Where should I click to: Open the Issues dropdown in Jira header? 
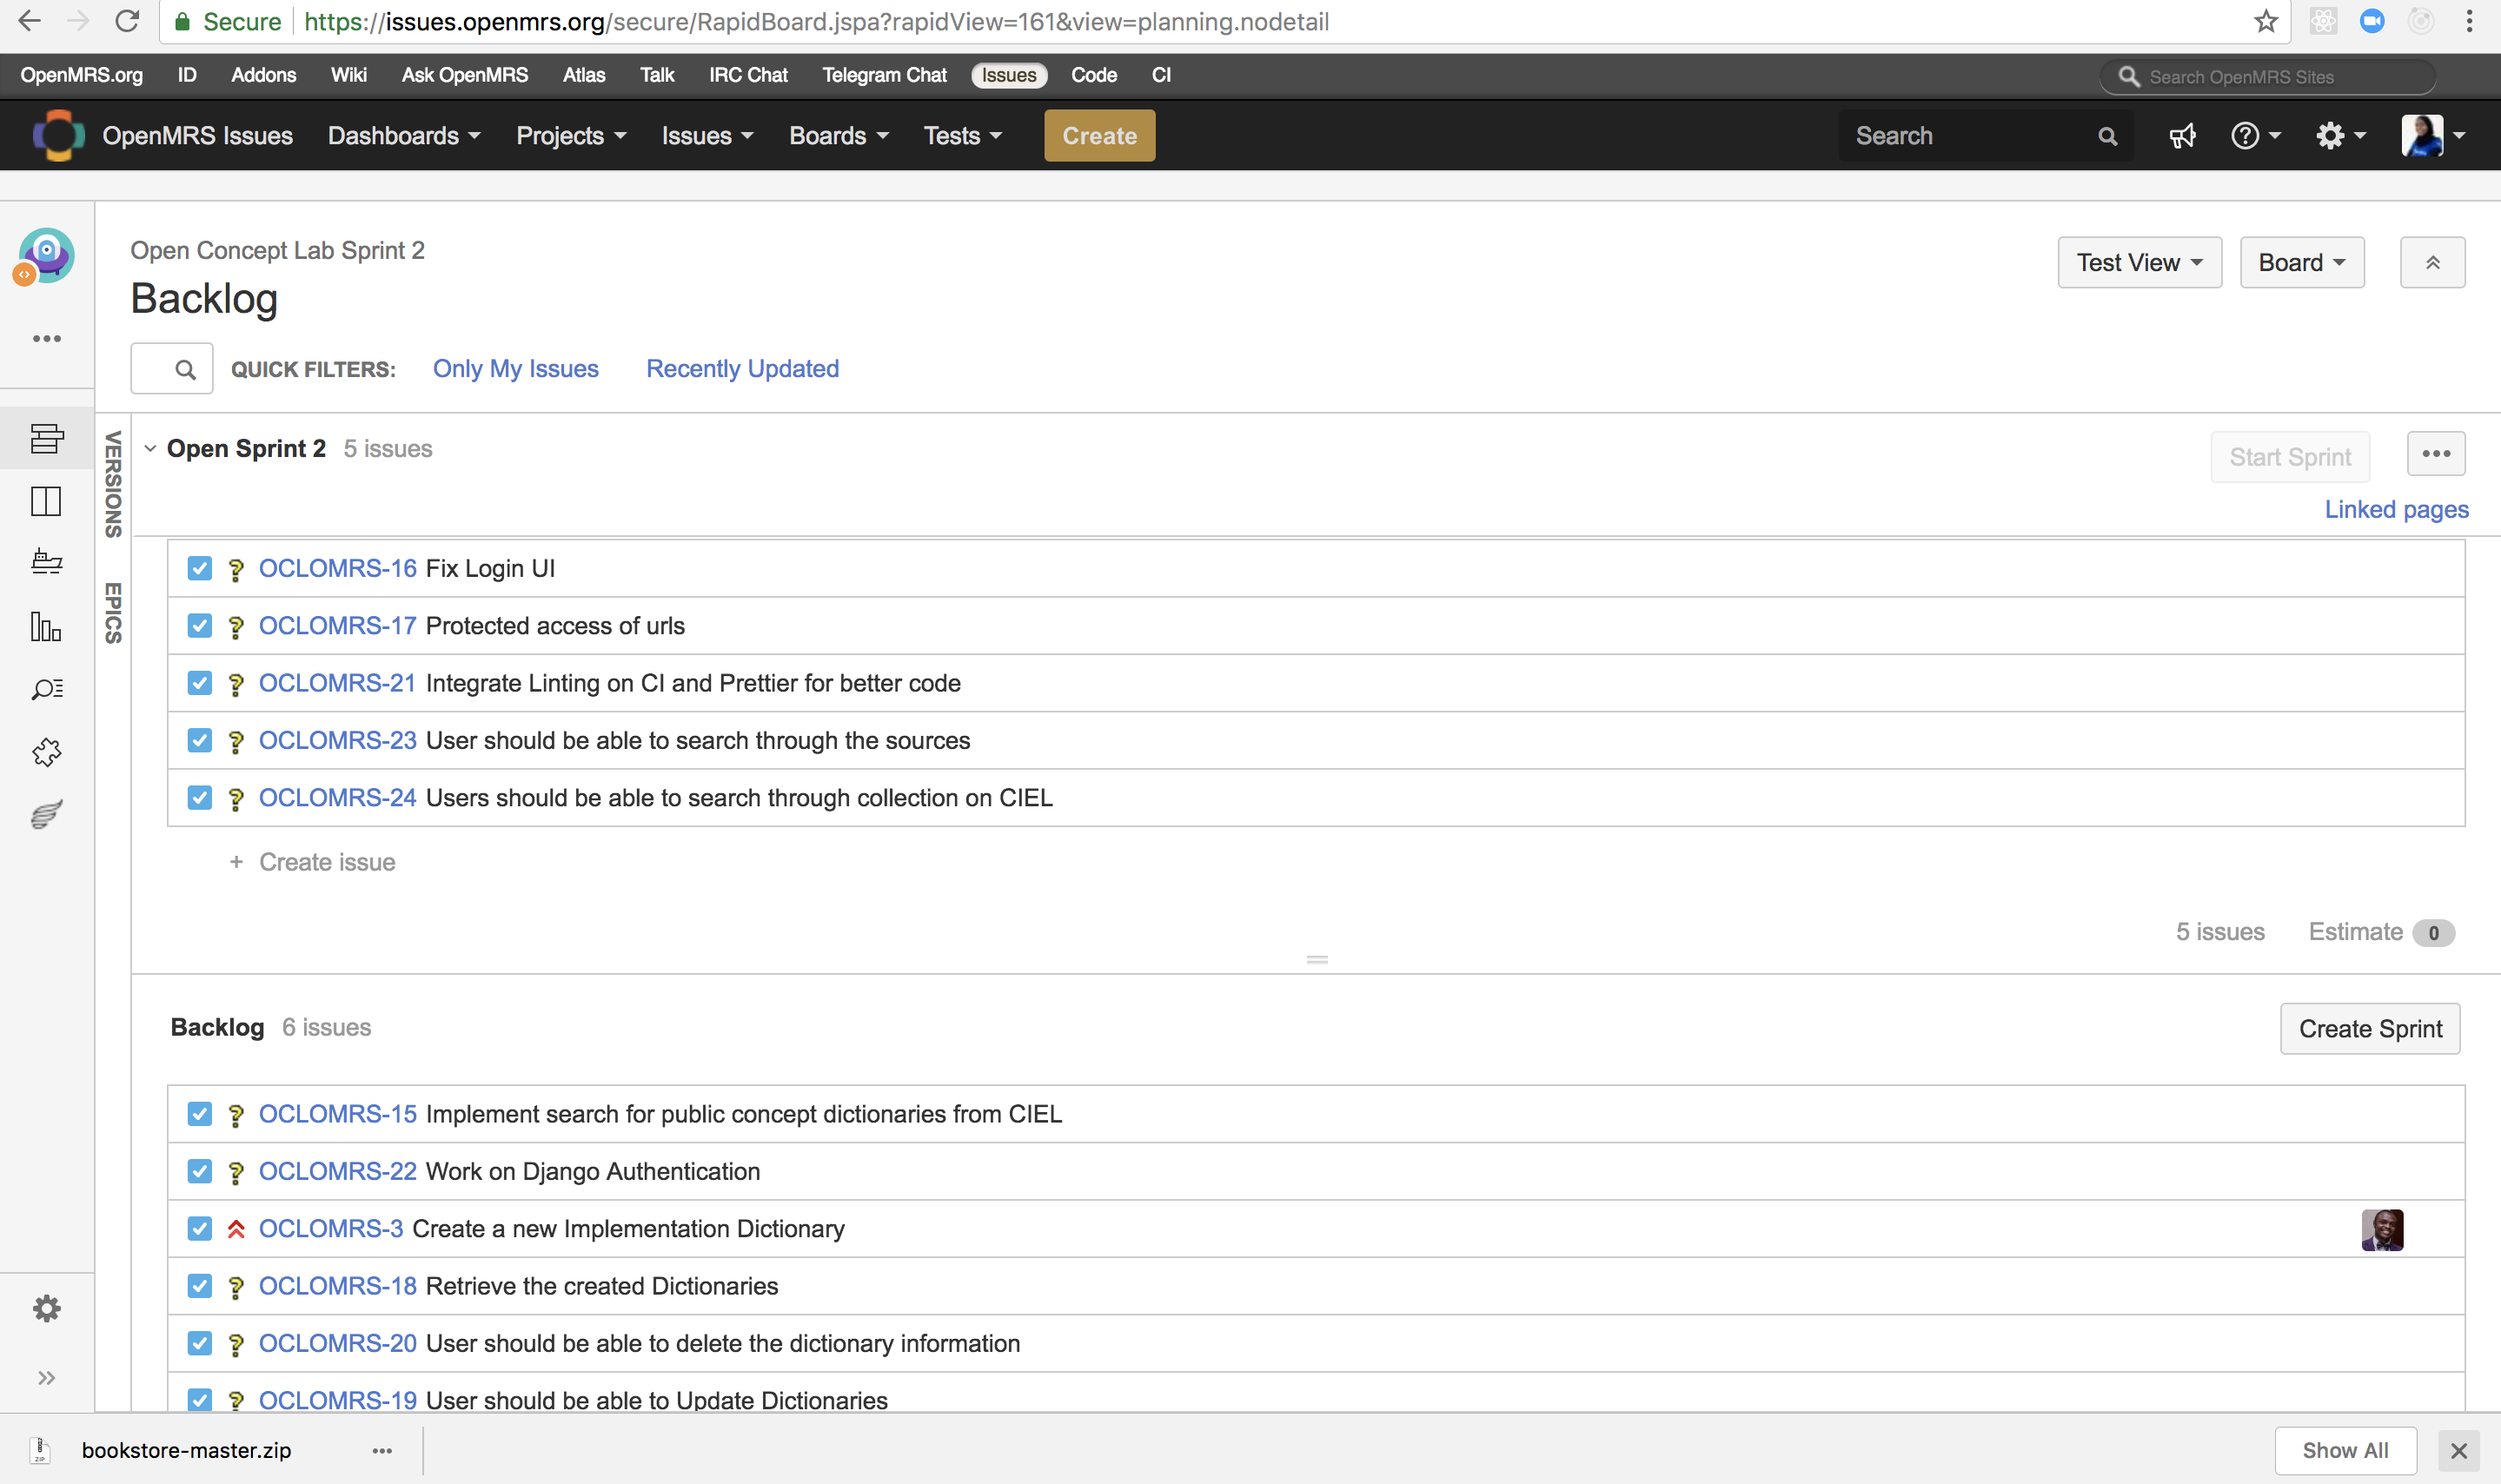click(707, 136)
